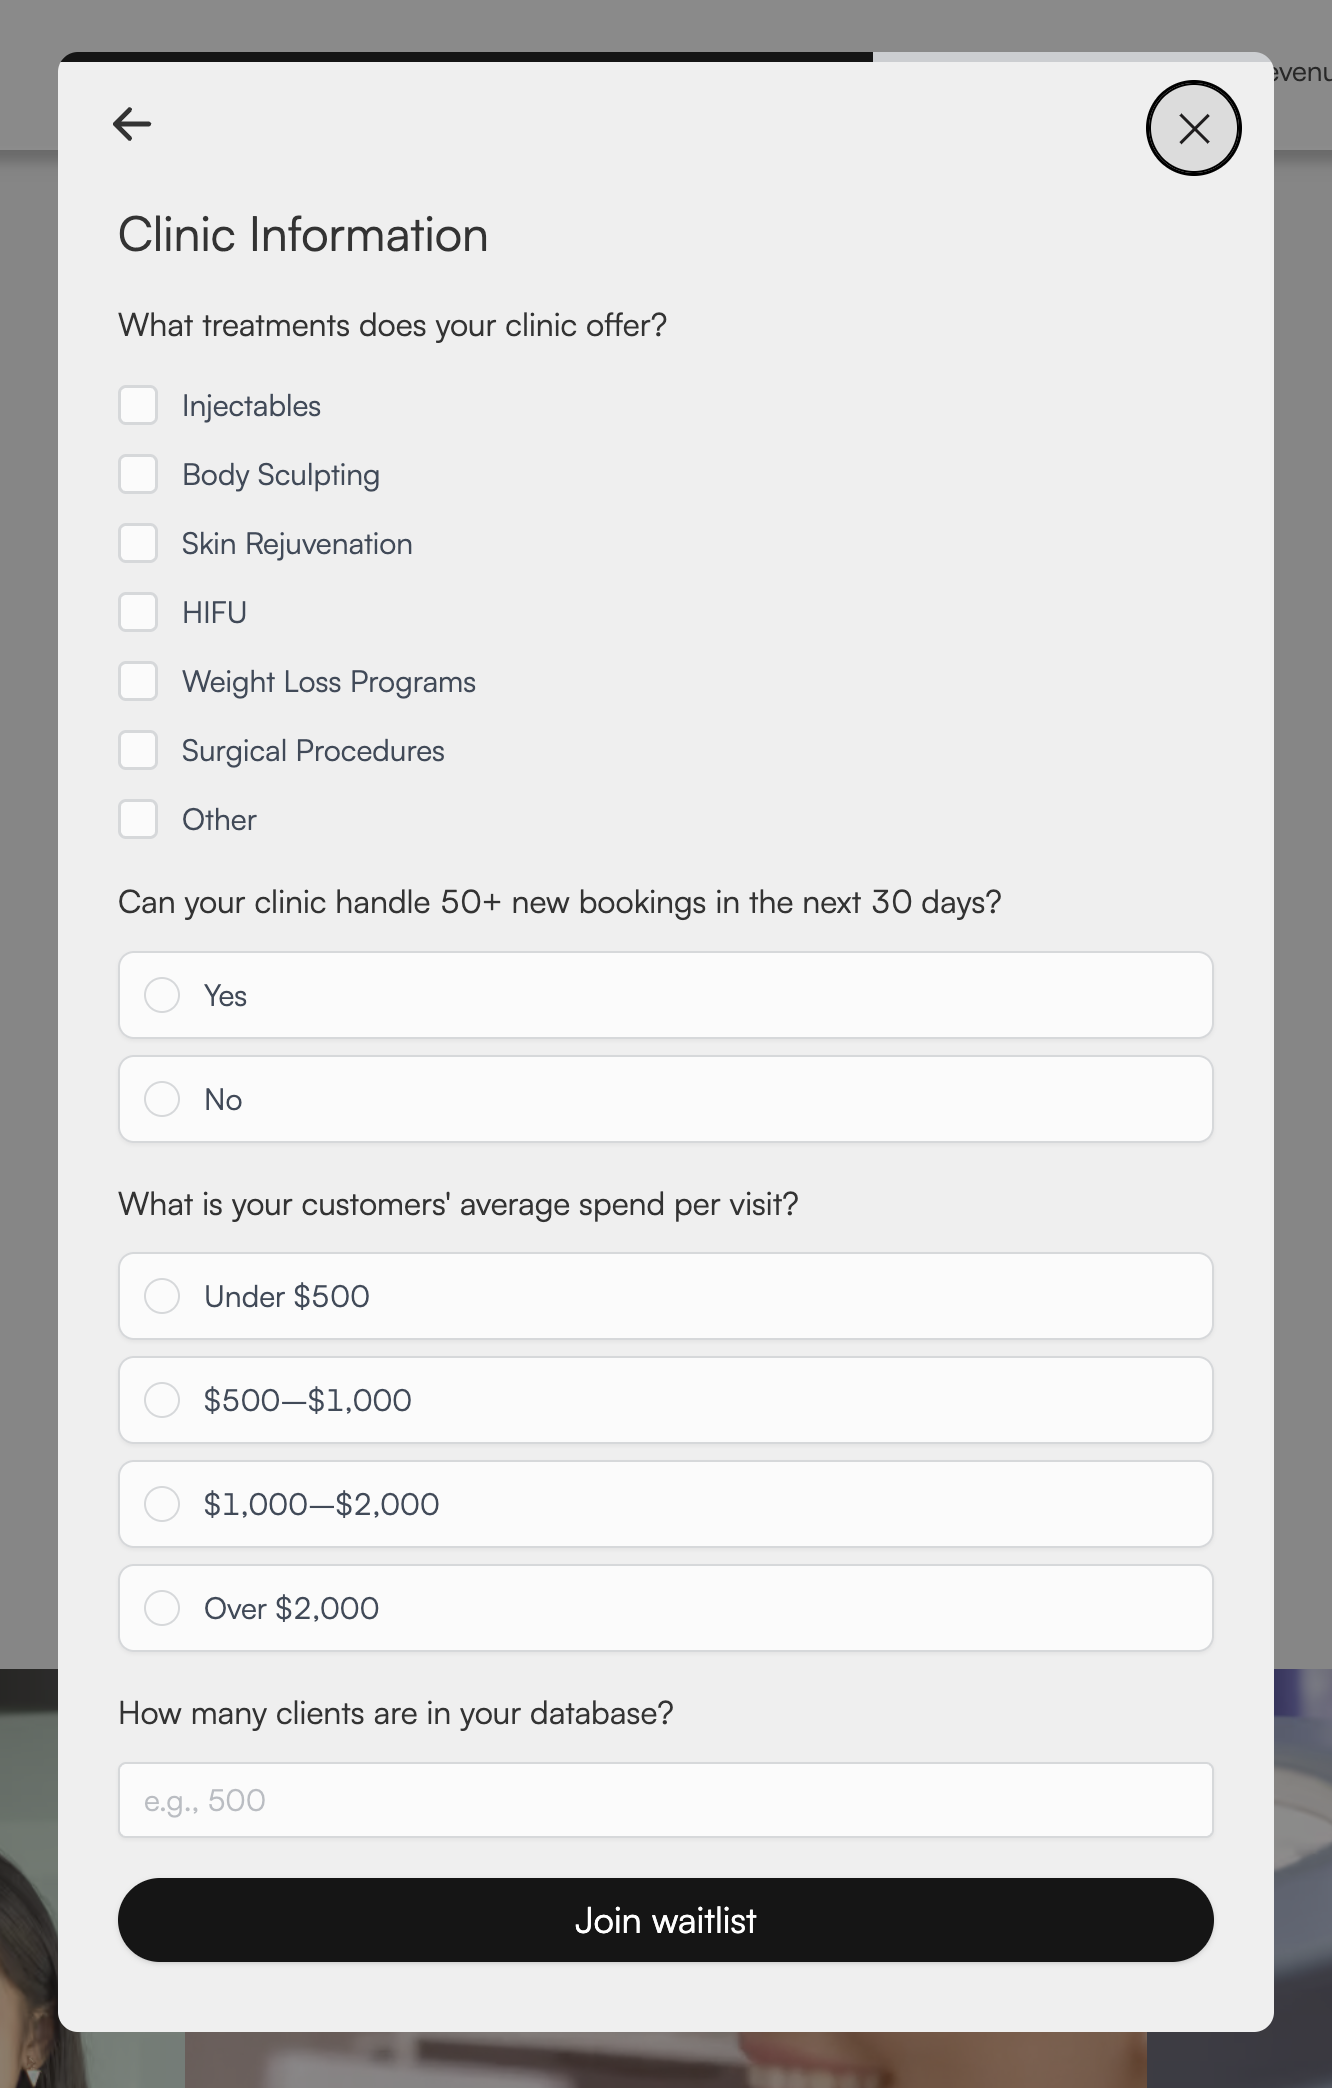The image size is (1332, 2088).
Task: Enable the Skin Rejuvenation option
Action: (x=138, y=544)
